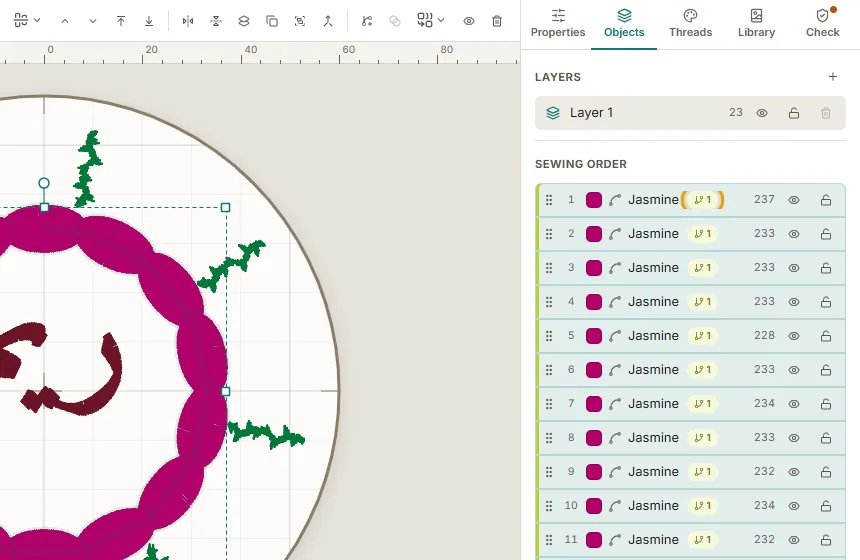Screen dimensions: 860x560
Task: Hide Jasmine object 5 via eye icon
Action: pyautogui.click(x=794, y=336)
